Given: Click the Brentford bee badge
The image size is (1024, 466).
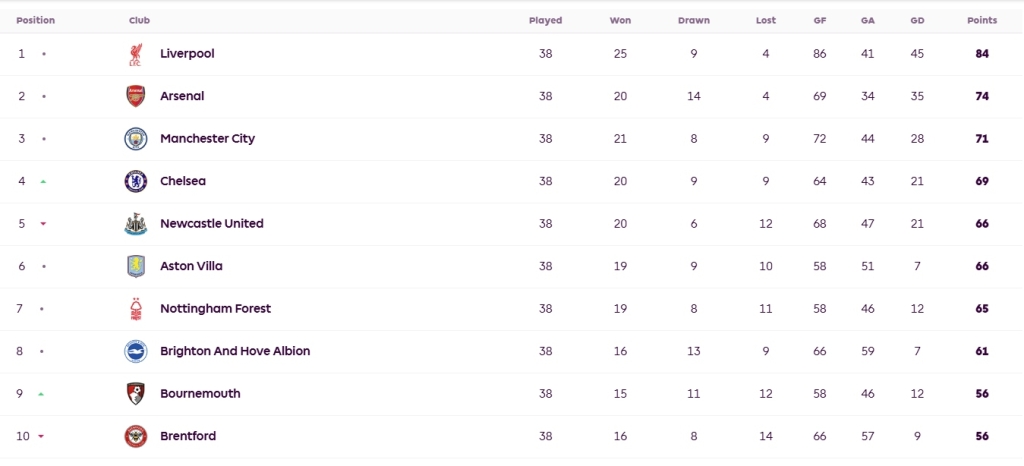Looking at the screenshot, I should (x=136, y=436).
